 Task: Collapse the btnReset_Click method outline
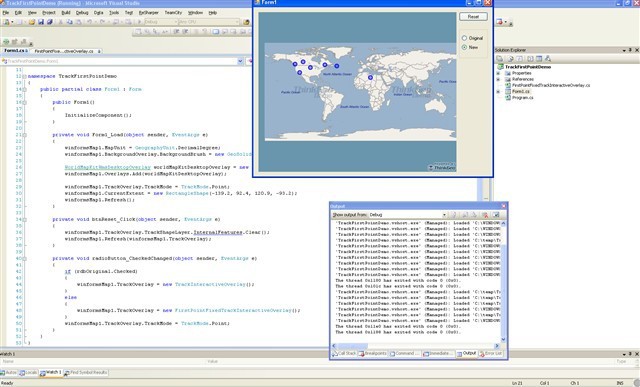click(x=24, y=220)
